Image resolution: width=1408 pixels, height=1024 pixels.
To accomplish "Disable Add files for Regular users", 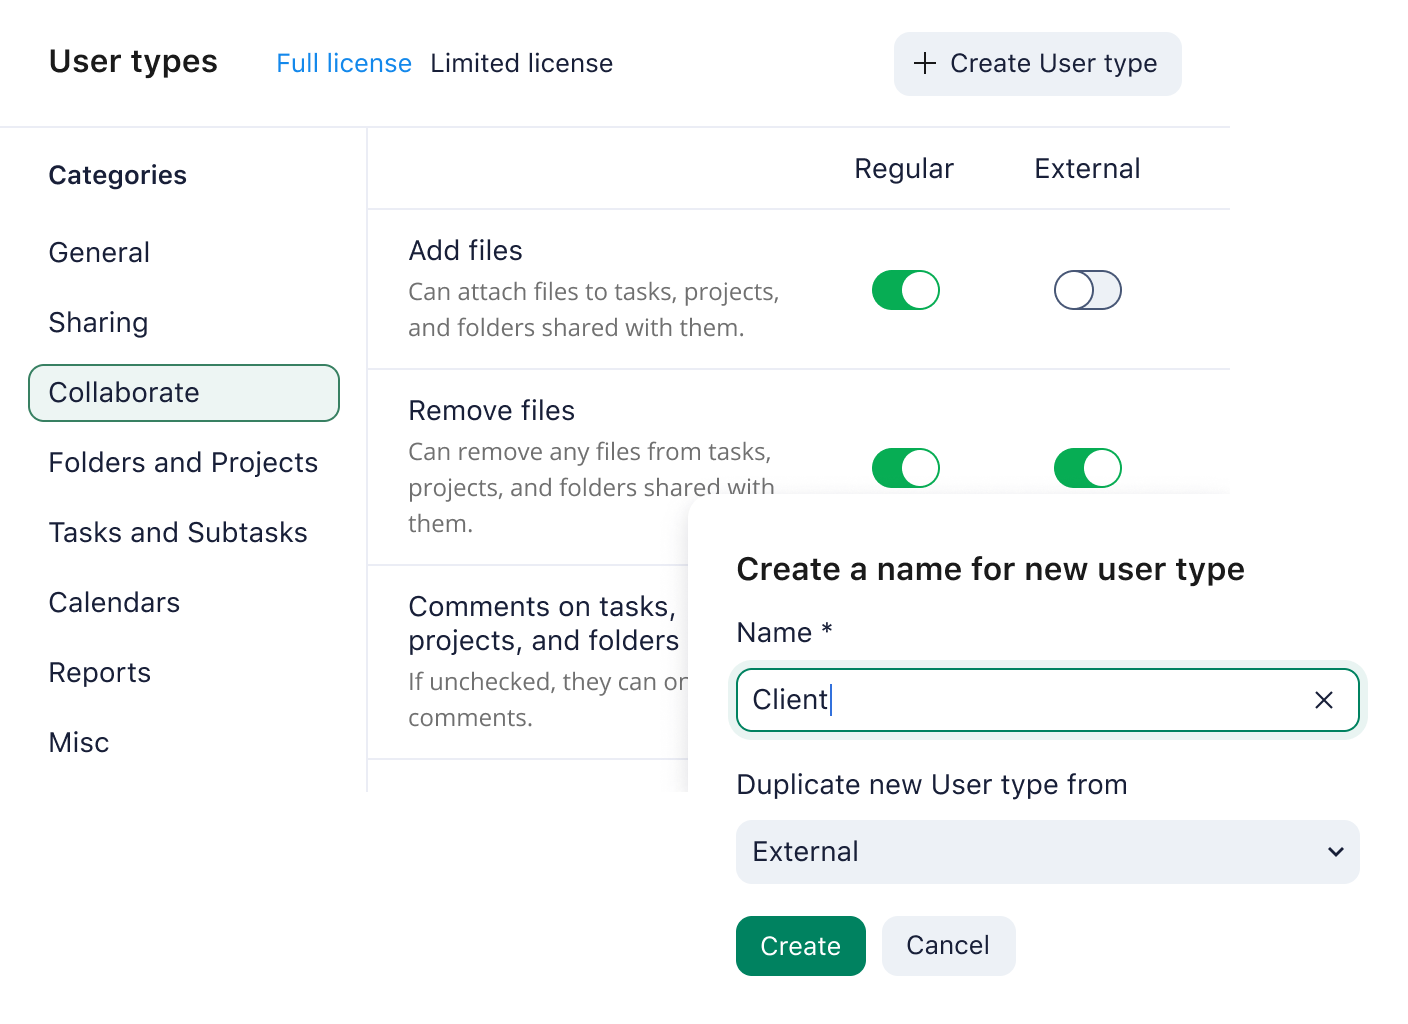I will click(x=905, y=290).
